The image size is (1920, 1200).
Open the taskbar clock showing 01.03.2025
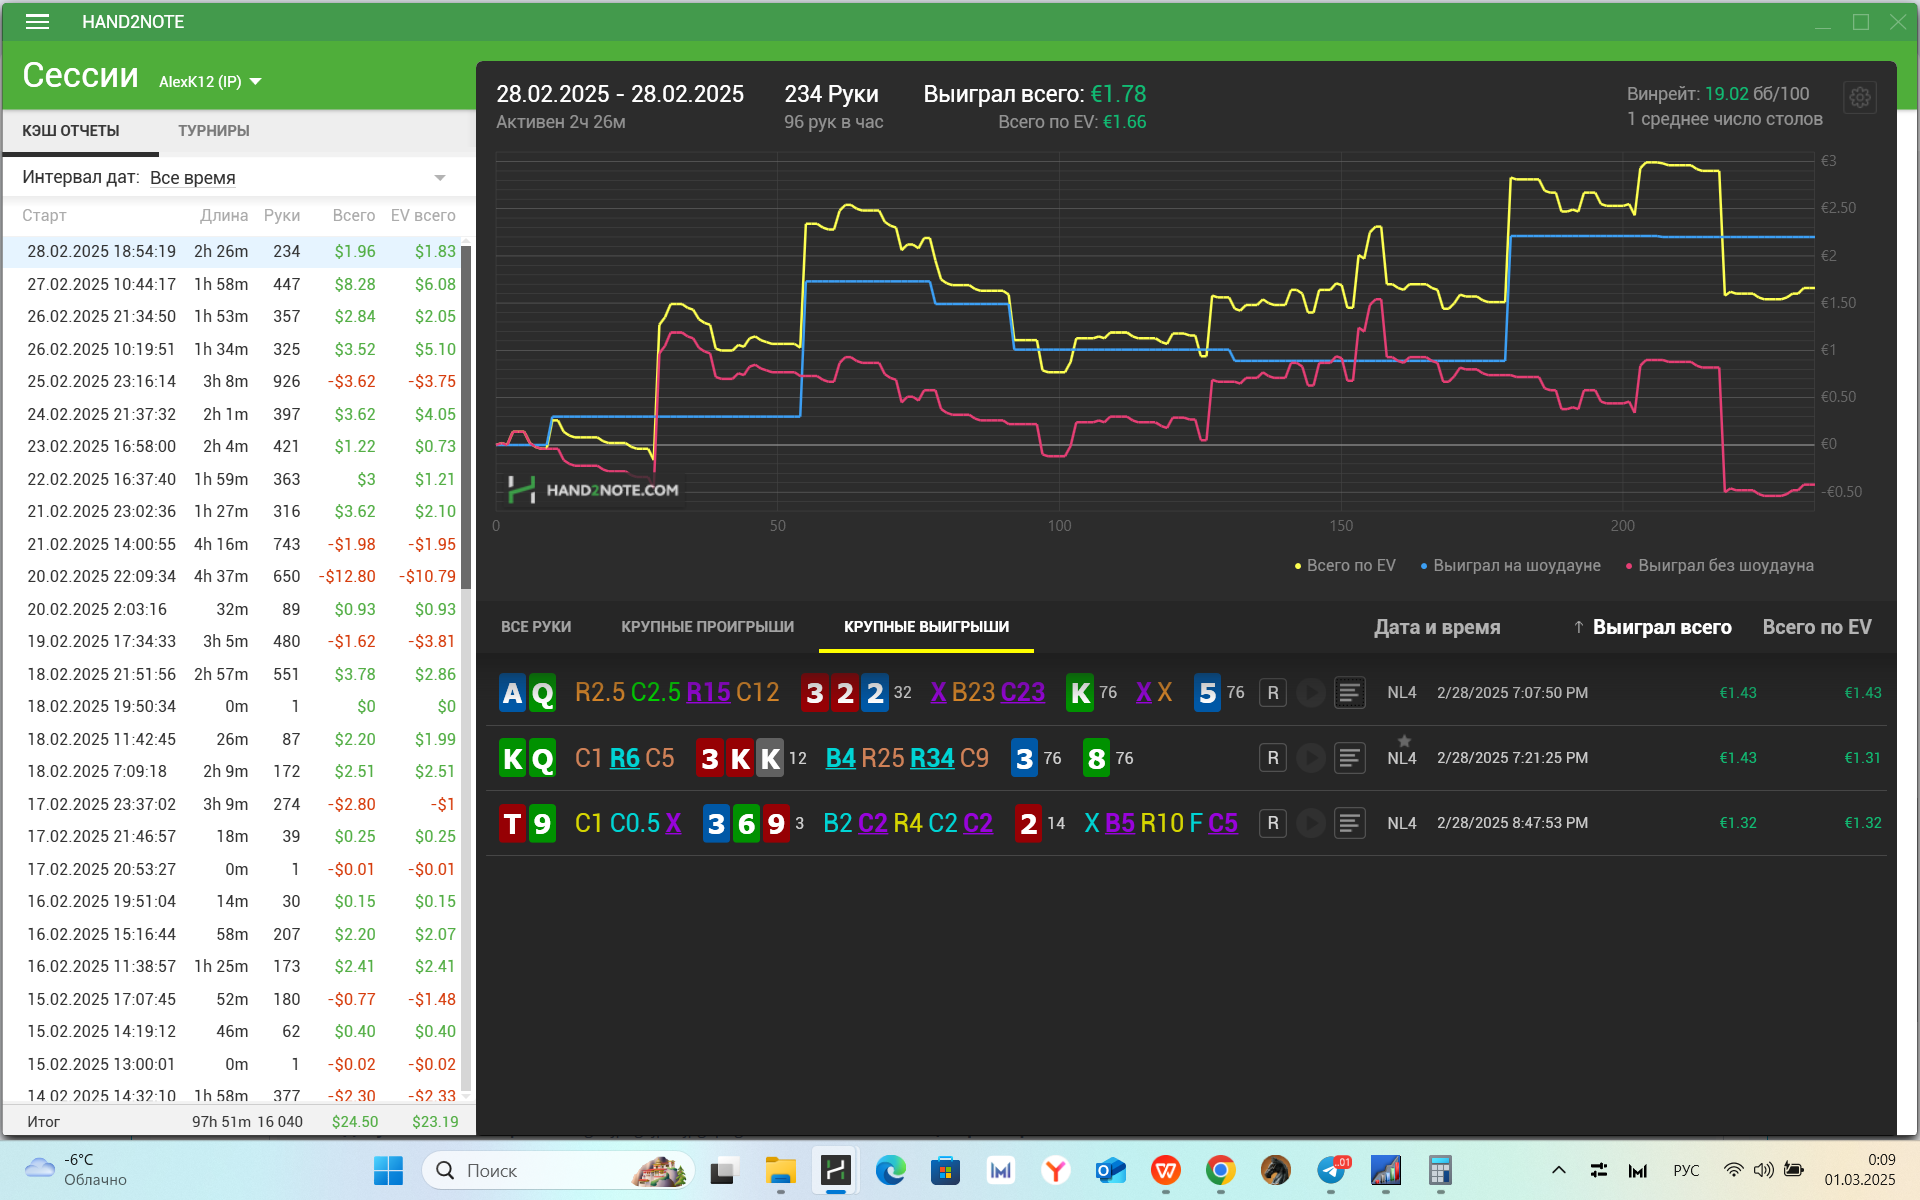point(1859,1170)
